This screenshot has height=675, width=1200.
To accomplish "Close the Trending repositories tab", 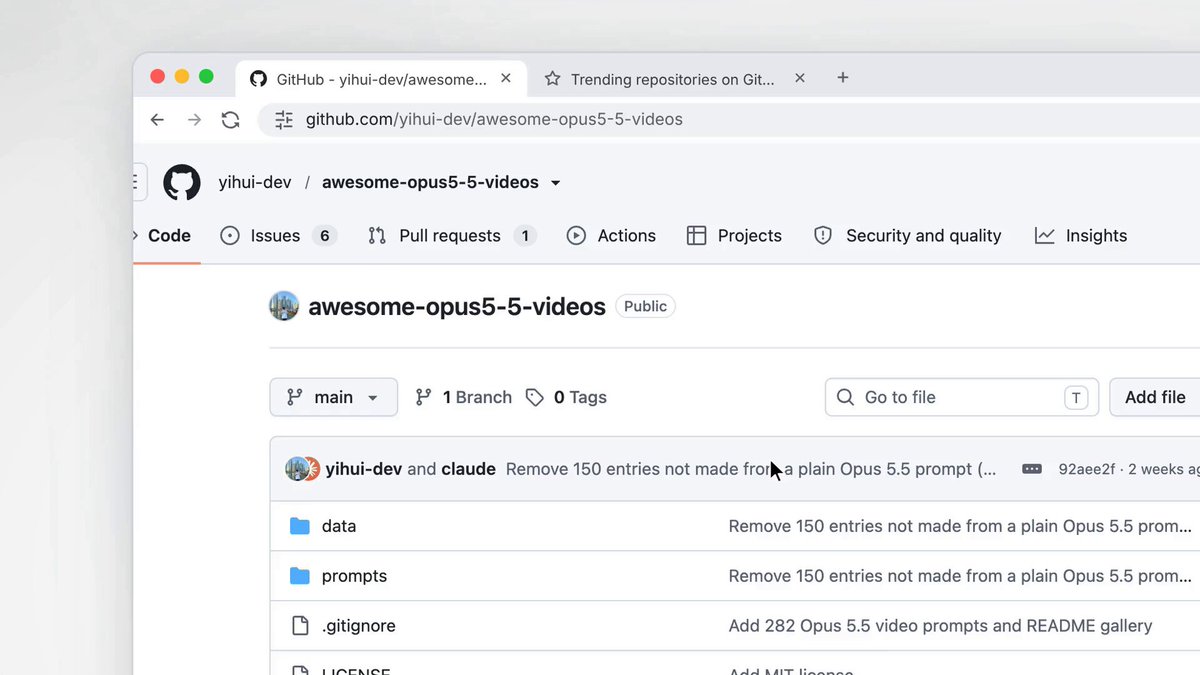I will point(799,78).
